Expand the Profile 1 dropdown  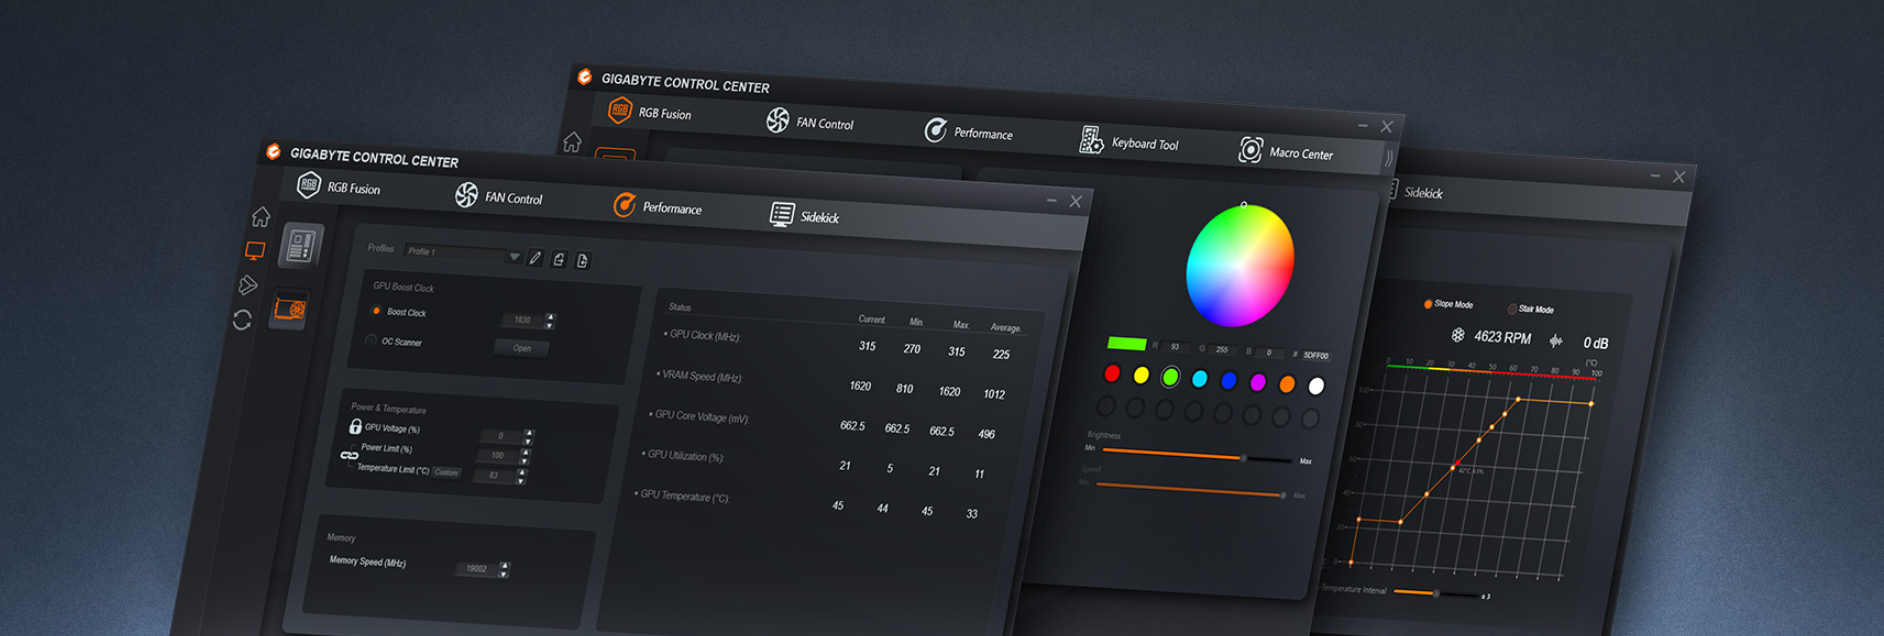coord(514,257)
